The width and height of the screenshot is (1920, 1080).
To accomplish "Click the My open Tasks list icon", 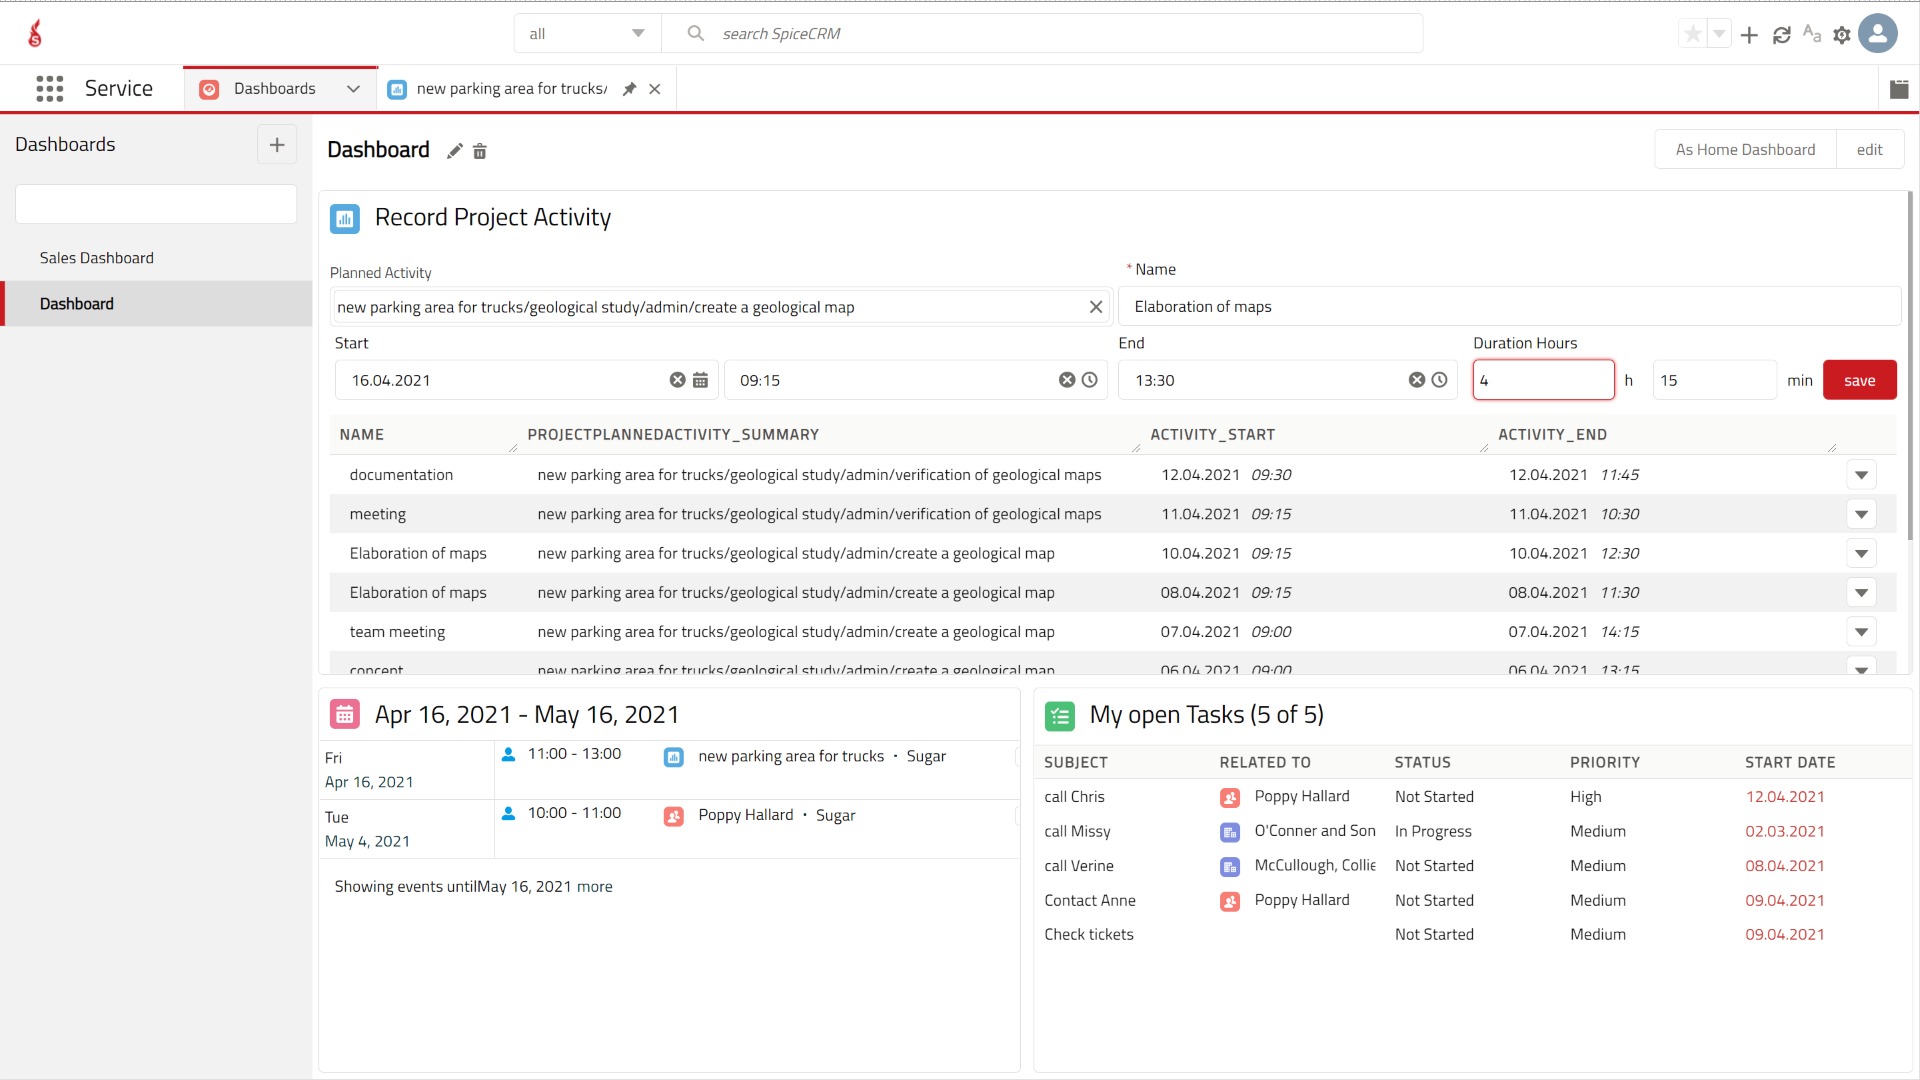I will (1060, 716).
